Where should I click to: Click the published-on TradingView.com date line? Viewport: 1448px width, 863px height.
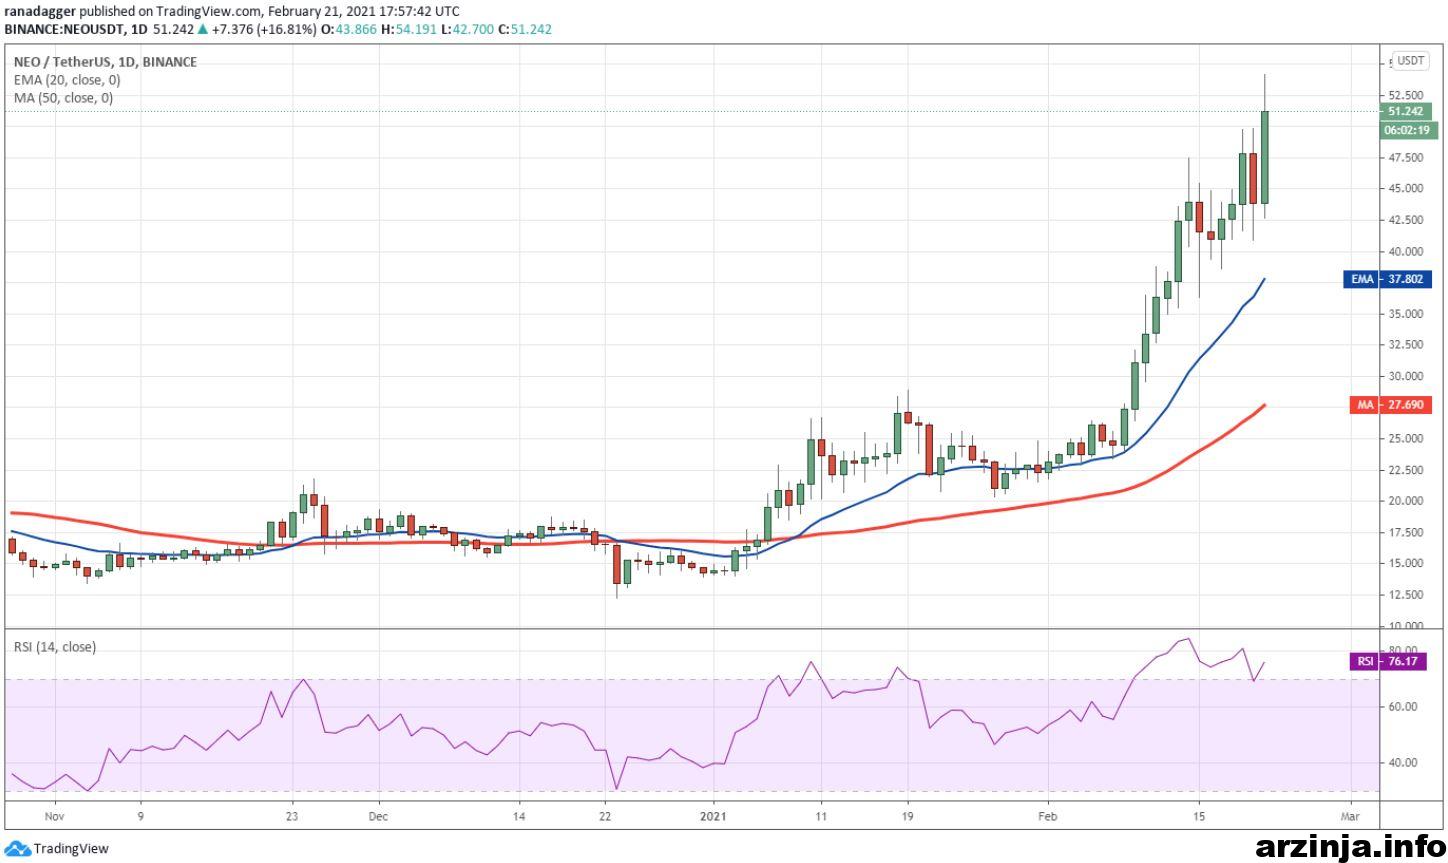tap(234, 11)
